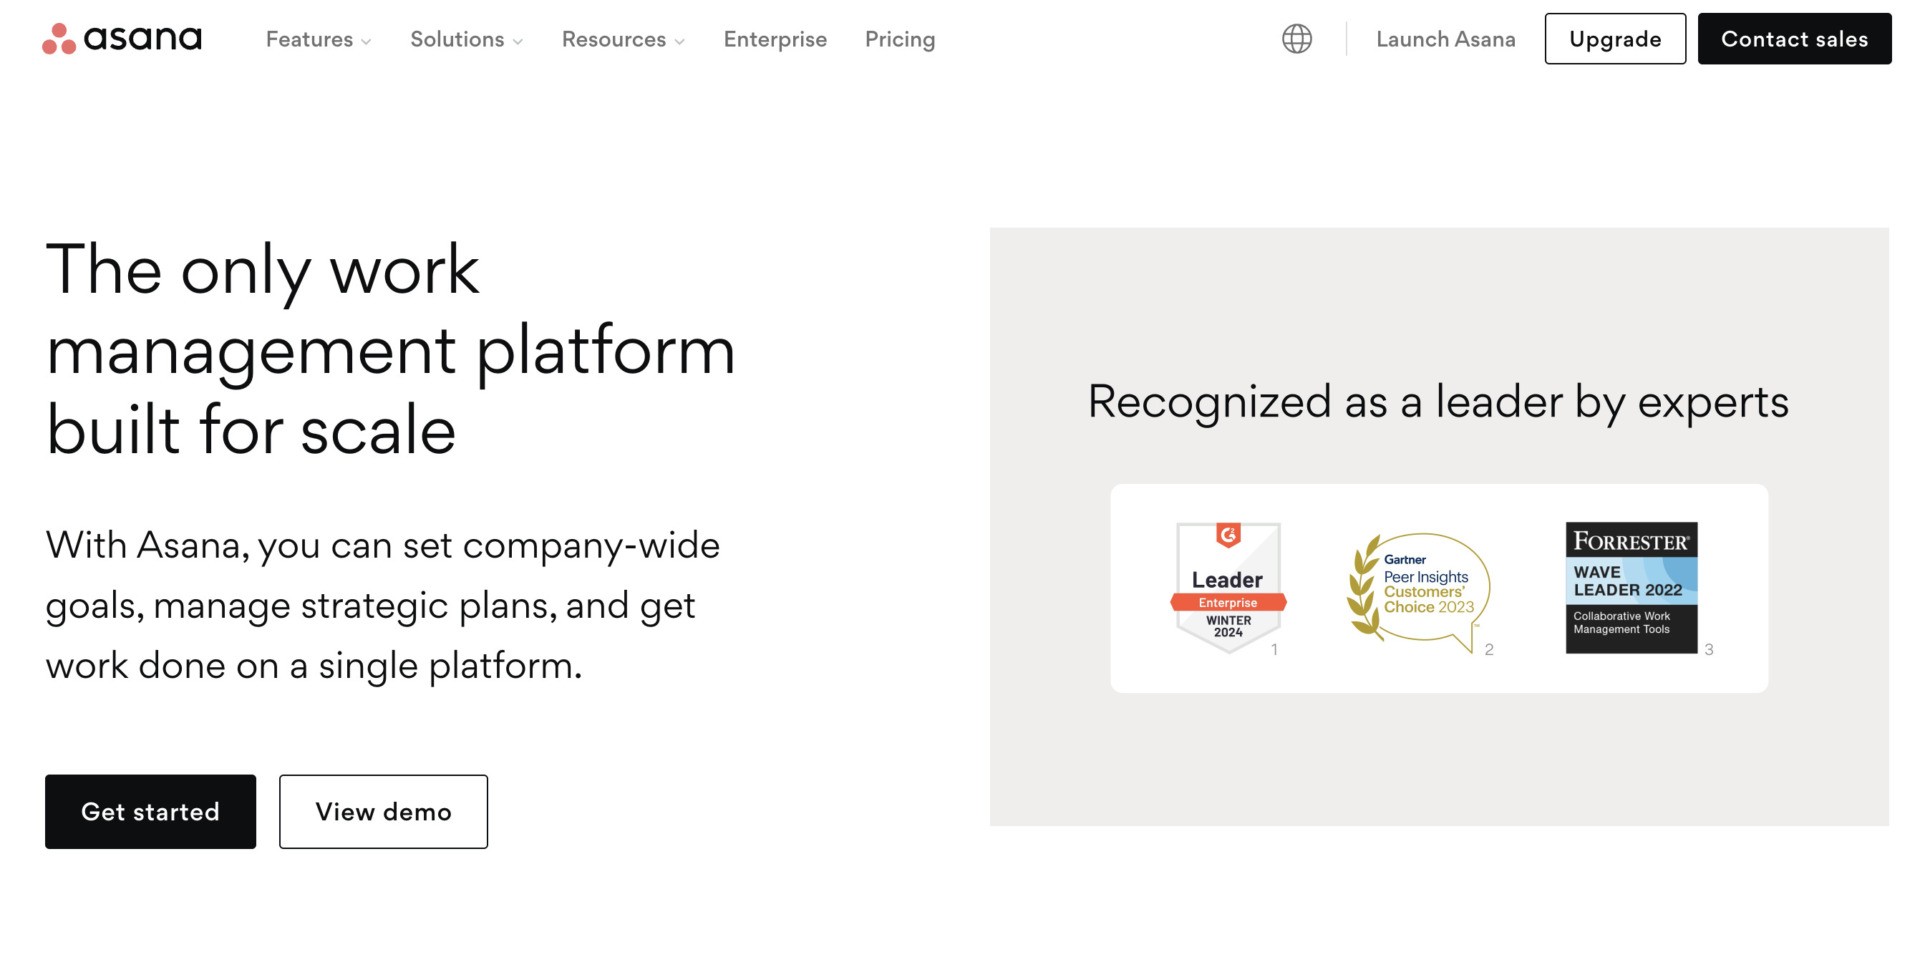The height and width of the screenshot is (975, 1920).
Task: Open the View demo option
Action: (x=383, y=811)
